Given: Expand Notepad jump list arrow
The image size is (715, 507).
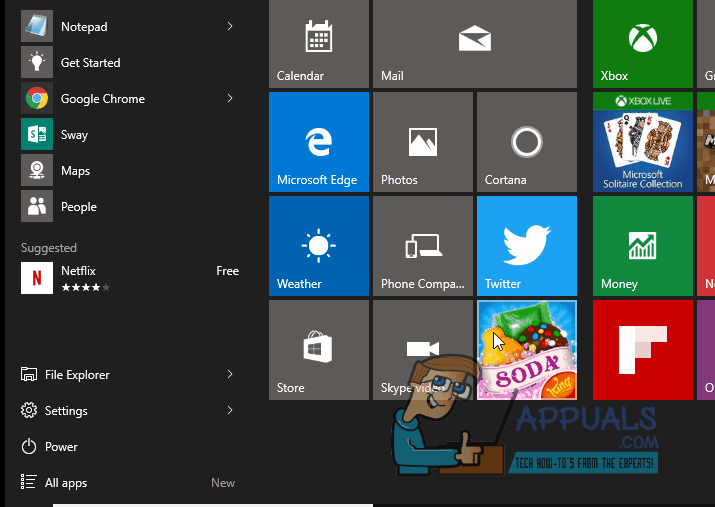Looking at the screenshot, I should pos(230,26).
